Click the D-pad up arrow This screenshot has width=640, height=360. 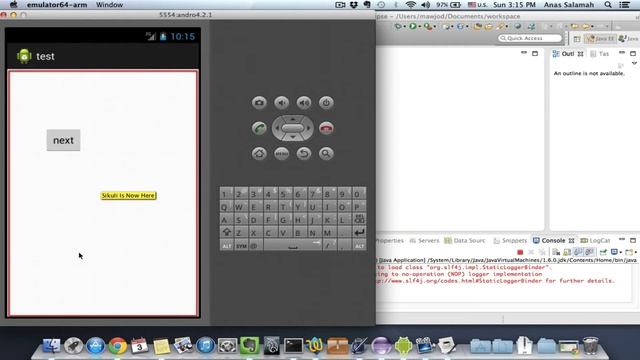(x=293, y=119)
